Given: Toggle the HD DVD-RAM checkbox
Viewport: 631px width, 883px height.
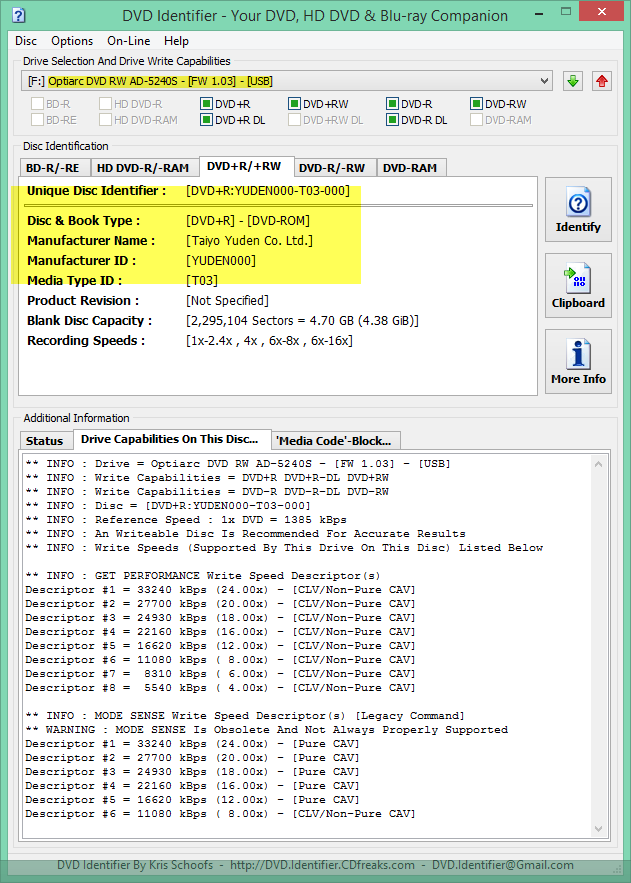Looking at the screenshot, I should pos(105,119).
